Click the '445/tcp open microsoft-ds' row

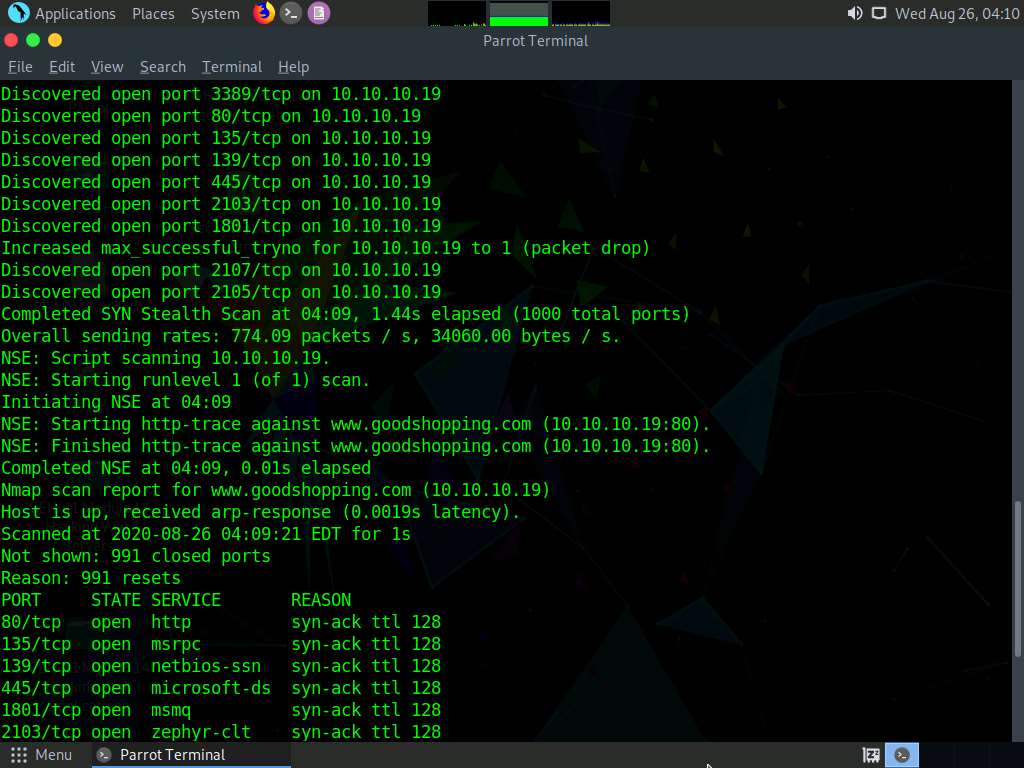point(221,688)
